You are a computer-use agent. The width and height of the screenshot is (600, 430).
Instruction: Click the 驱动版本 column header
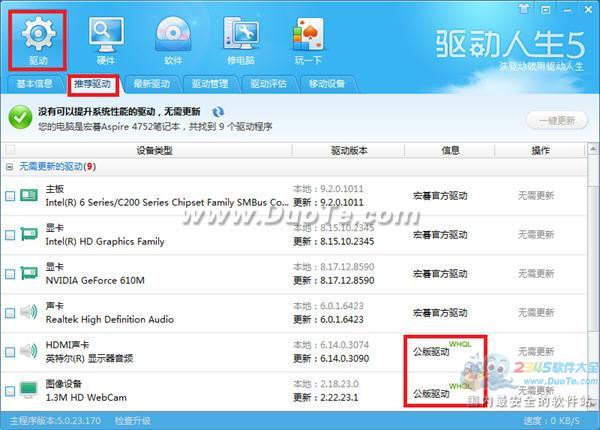(x=349, y=150)
